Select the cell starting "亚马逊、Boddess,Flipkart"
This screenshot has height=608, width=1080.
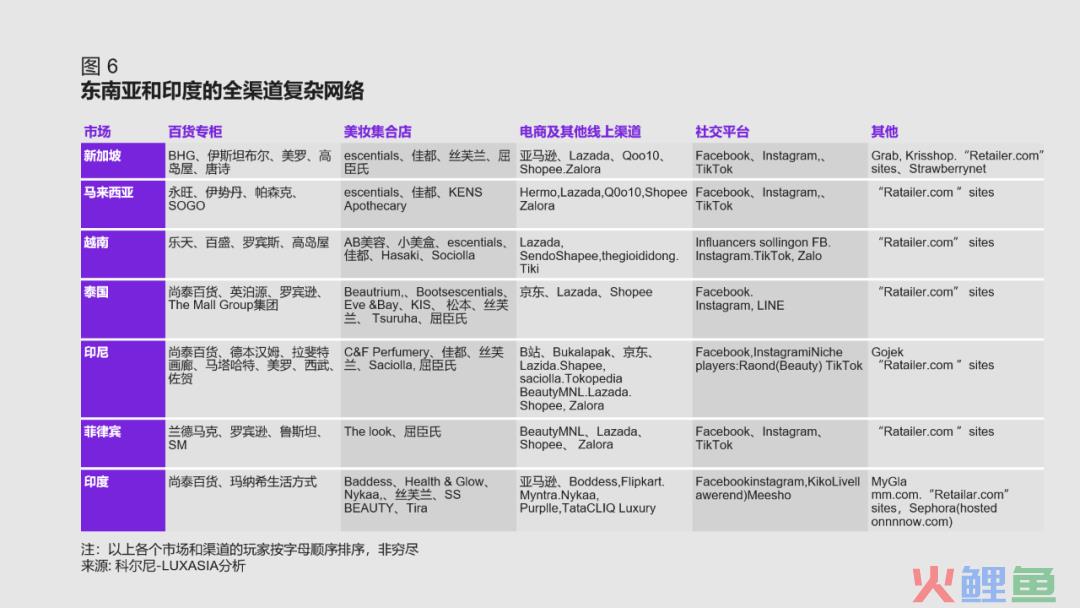604,501
